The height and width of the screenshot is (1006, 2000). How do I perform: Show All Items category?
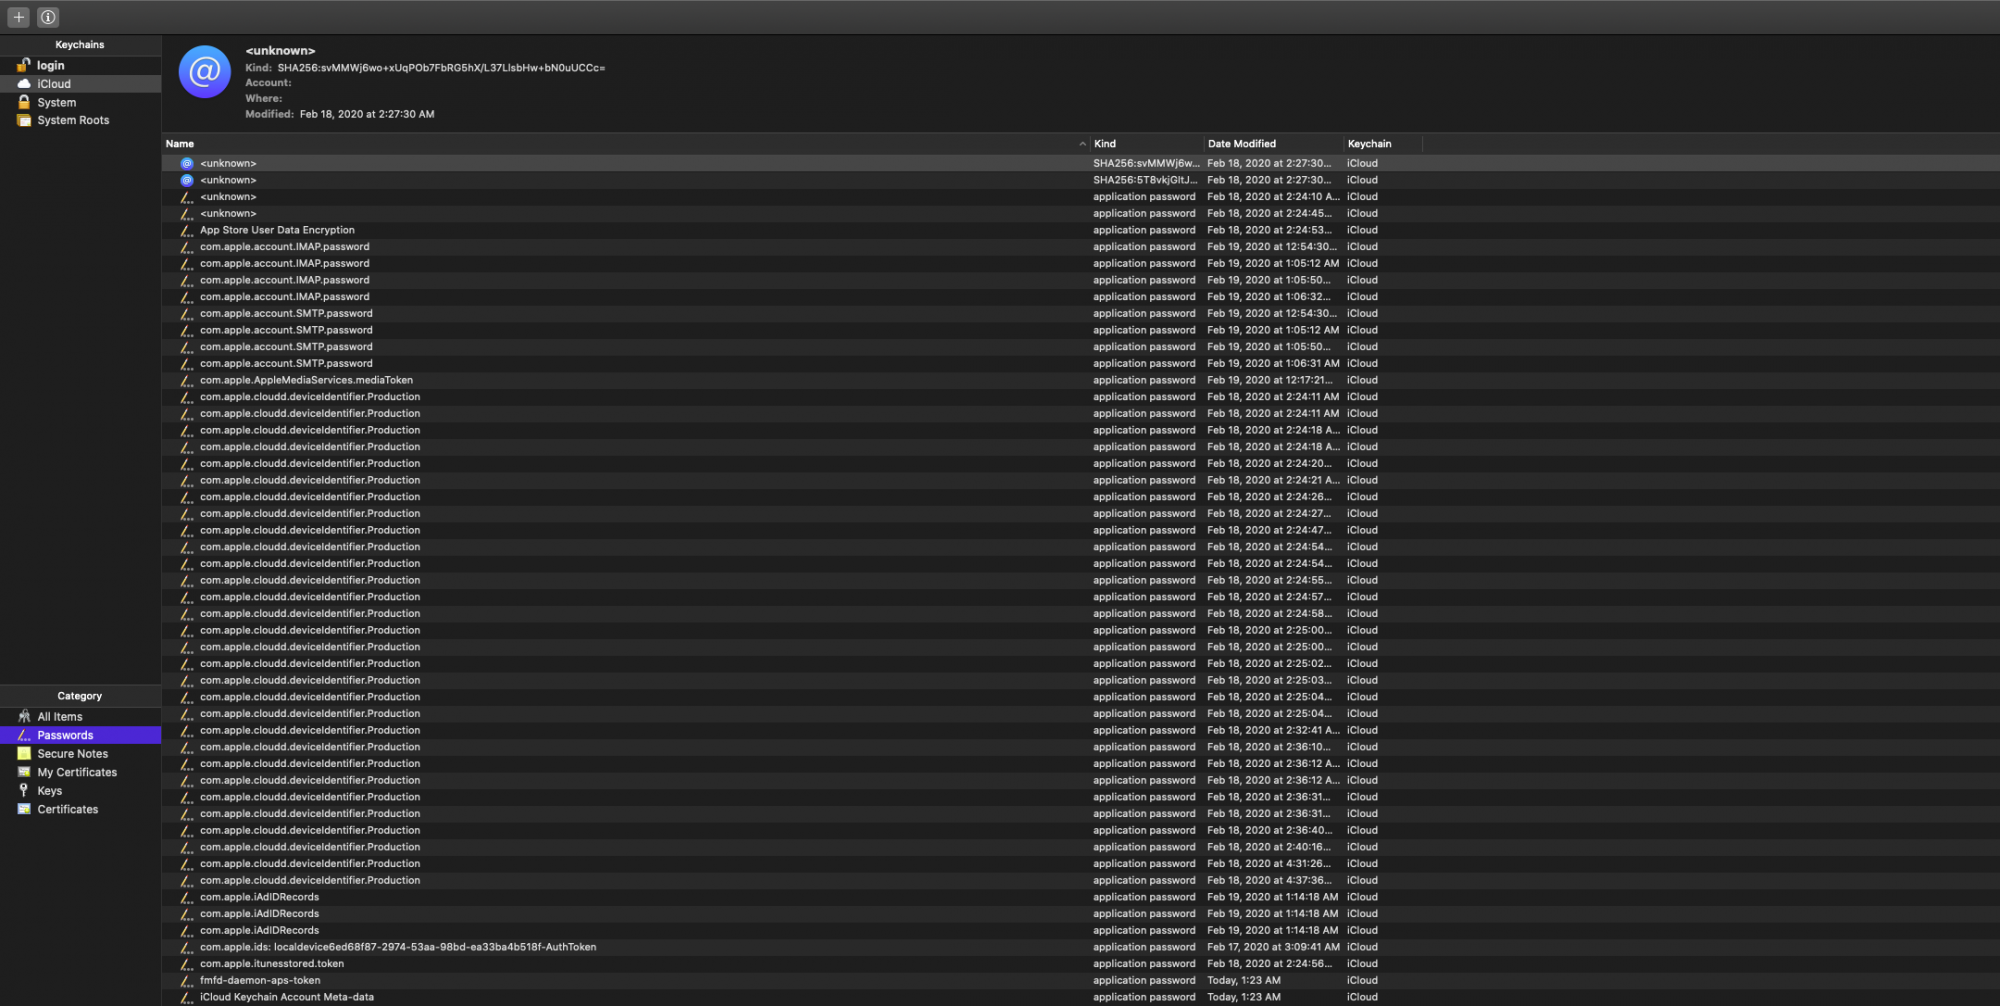pyautogui.click(x=80, y=717)
